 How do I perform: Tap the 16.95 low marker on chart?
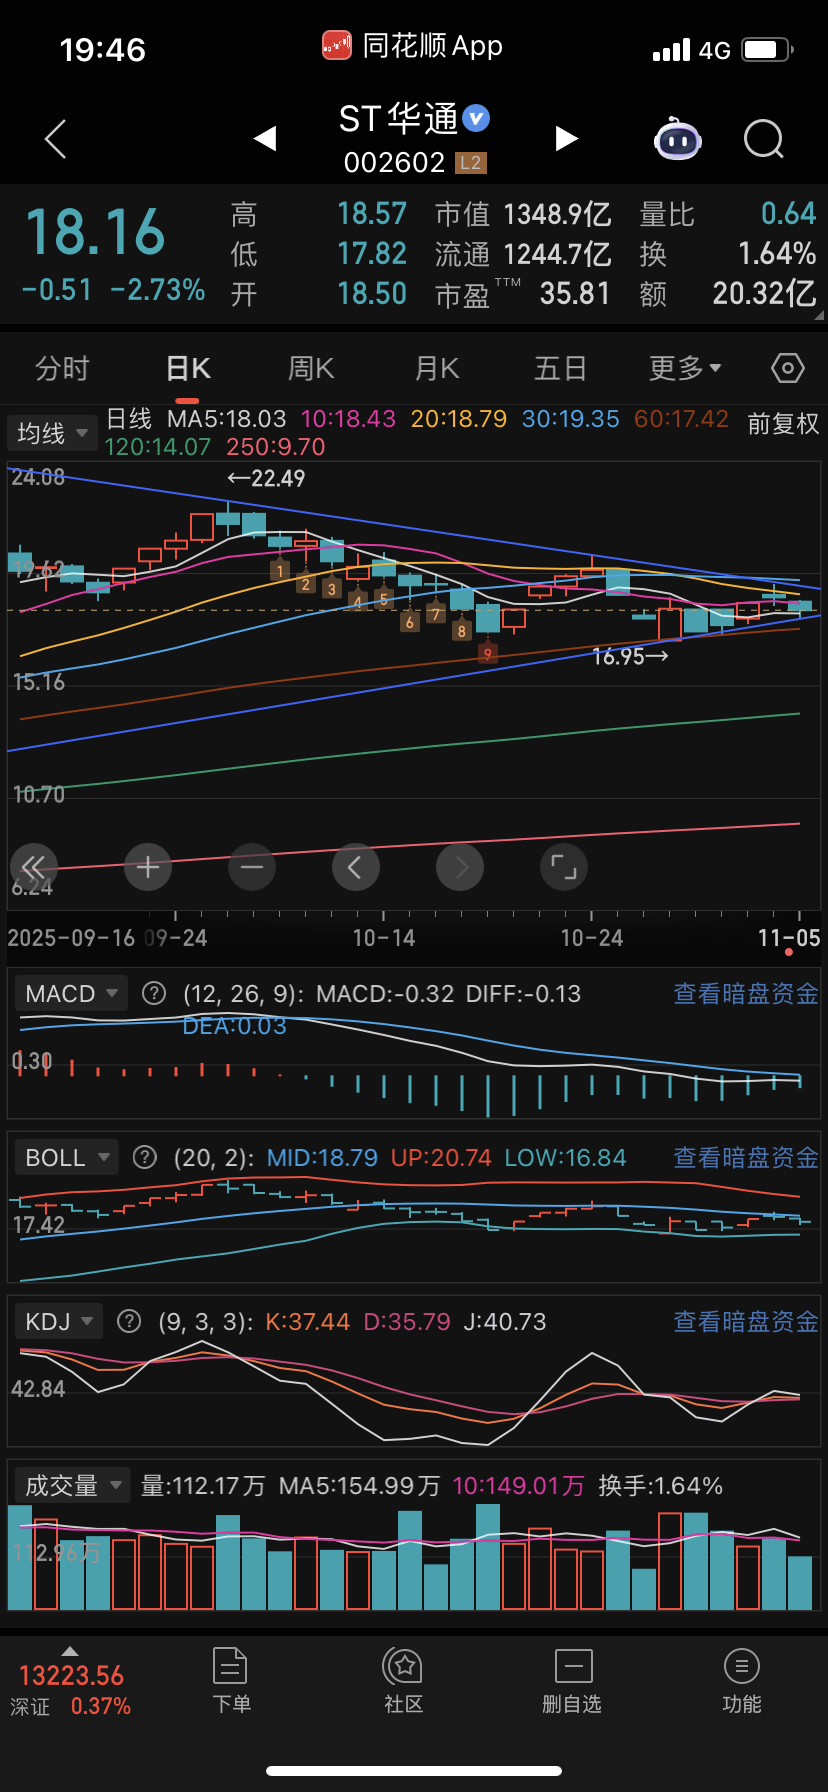630,656
